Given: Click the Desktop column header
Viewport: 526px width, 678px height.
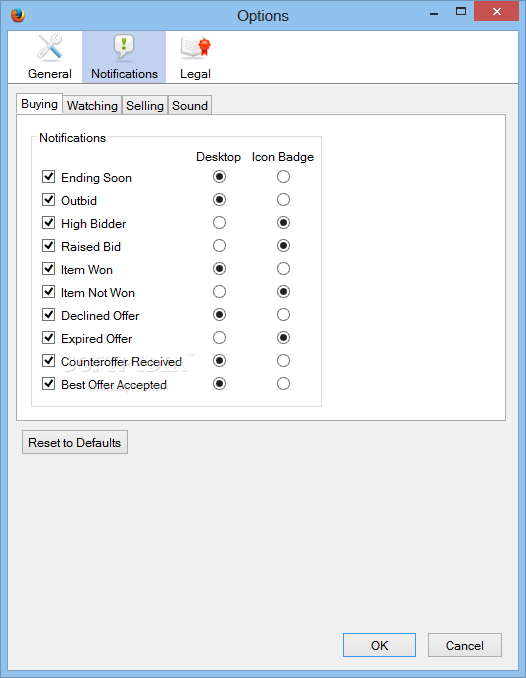Looking at the screenshot, I should tap(218, 157).
